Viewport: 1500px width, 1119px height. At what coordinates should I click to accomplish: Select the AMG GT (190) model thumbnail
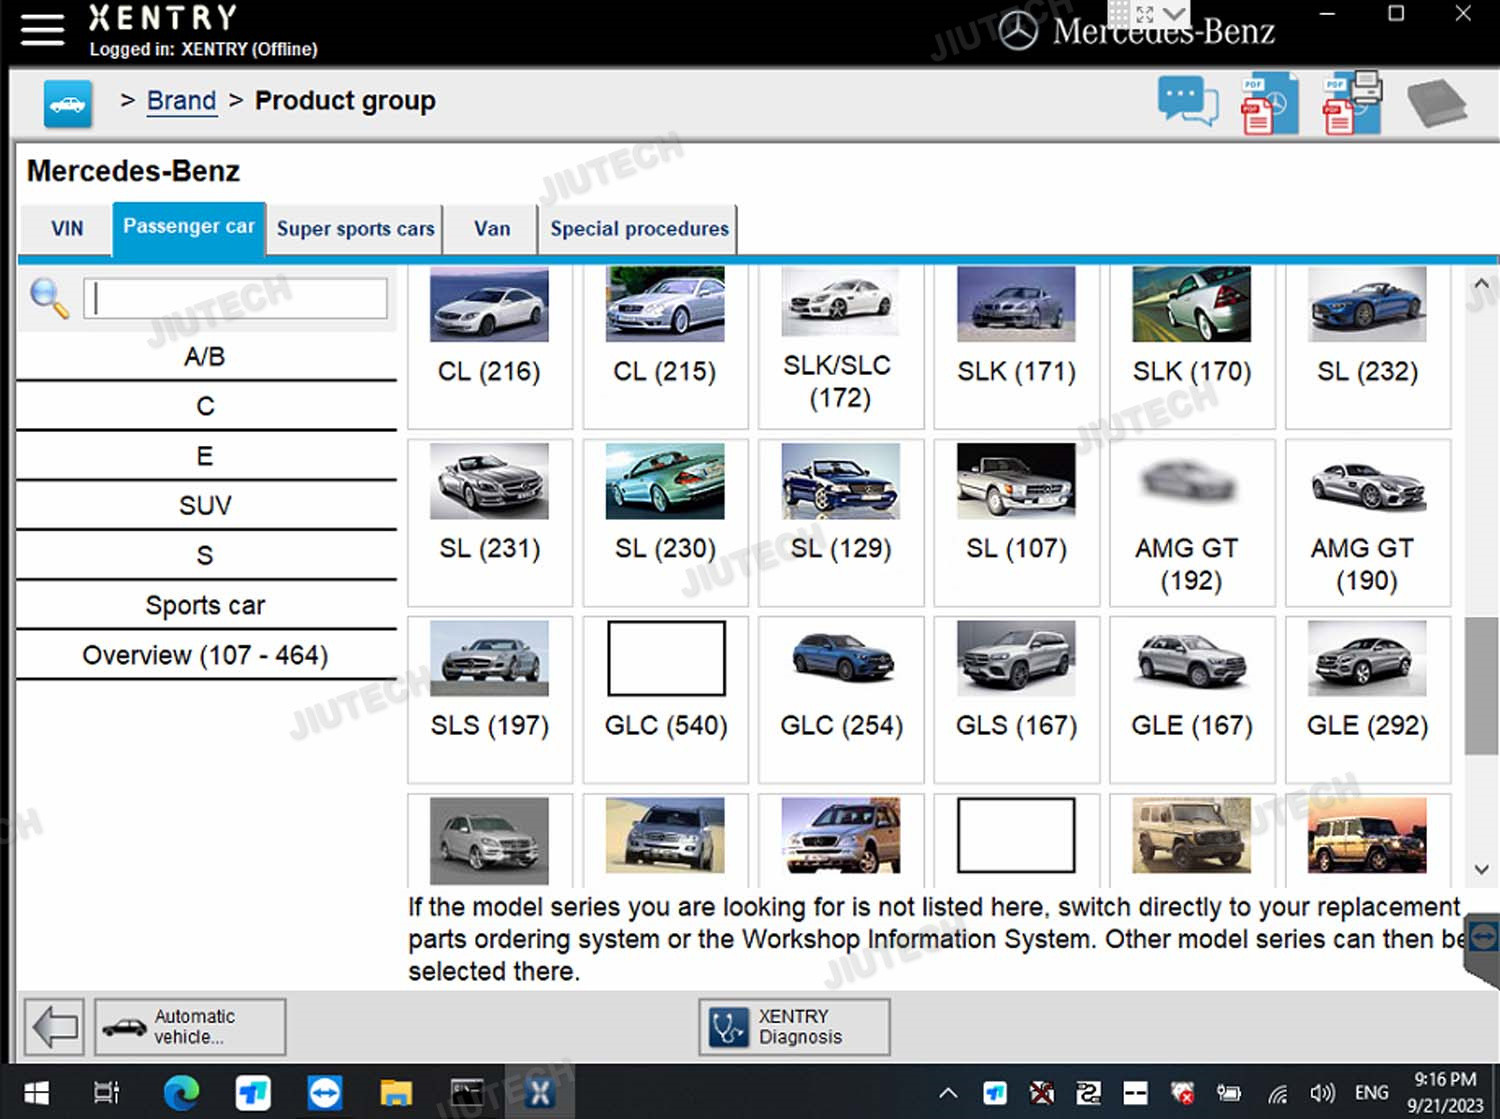click(x=1367, y=522)
